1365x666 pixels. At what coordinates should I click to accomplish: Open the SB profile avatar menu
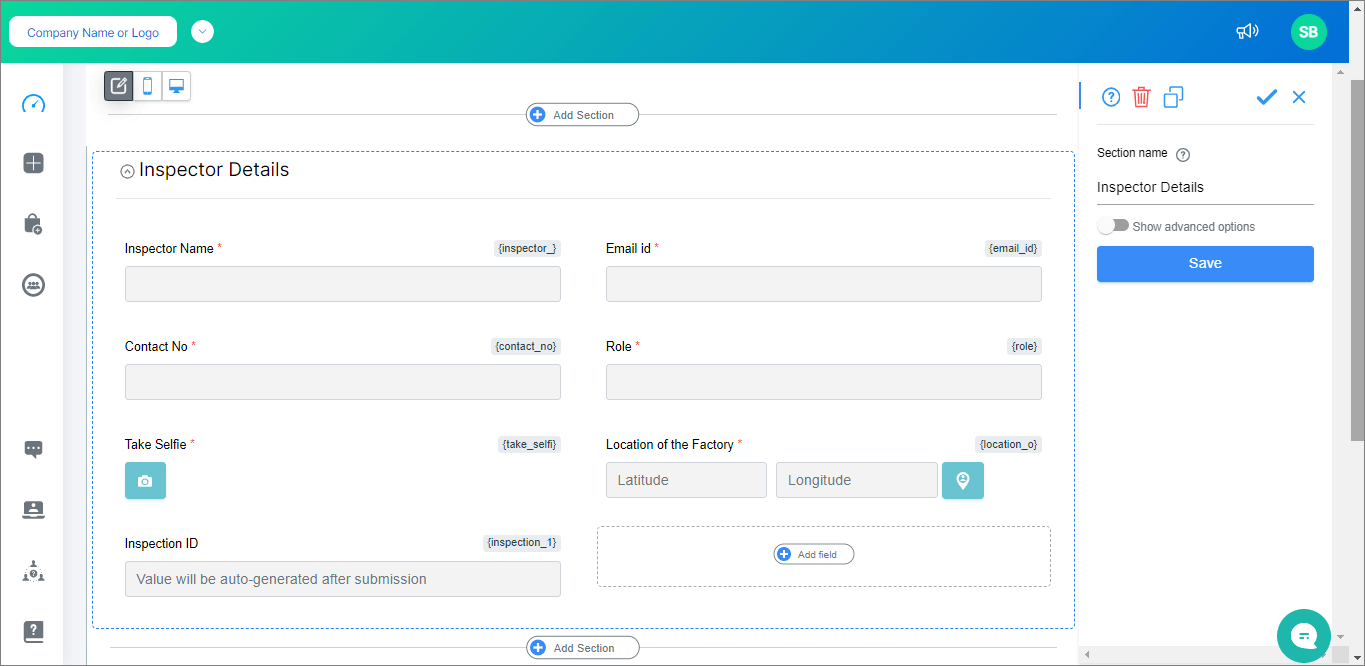[x=1308, y=31]
